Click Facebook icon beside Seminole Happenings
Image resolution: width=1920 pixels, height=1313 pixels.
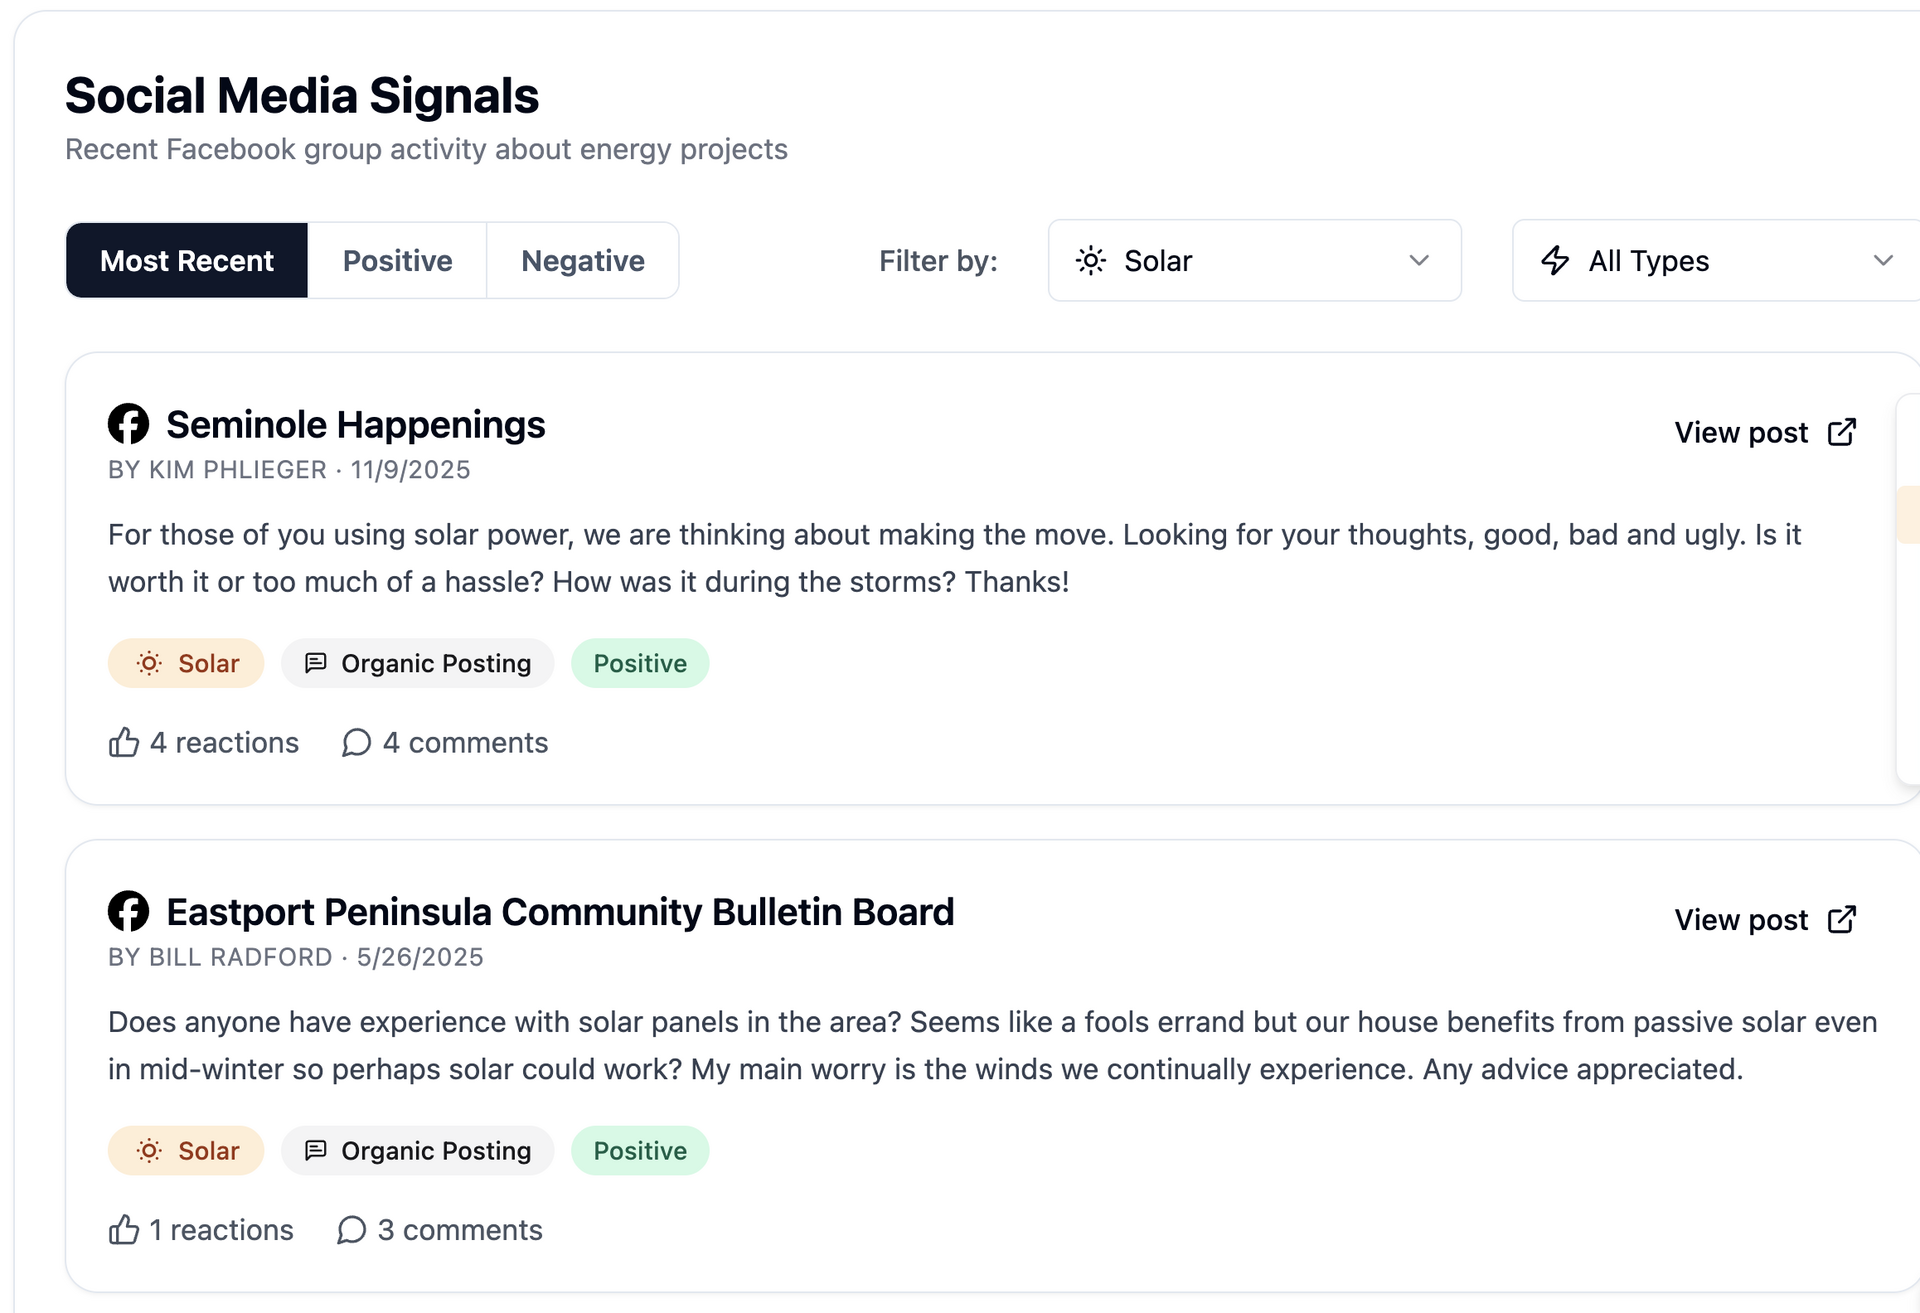pyautogui.click(x=128, y=424)
